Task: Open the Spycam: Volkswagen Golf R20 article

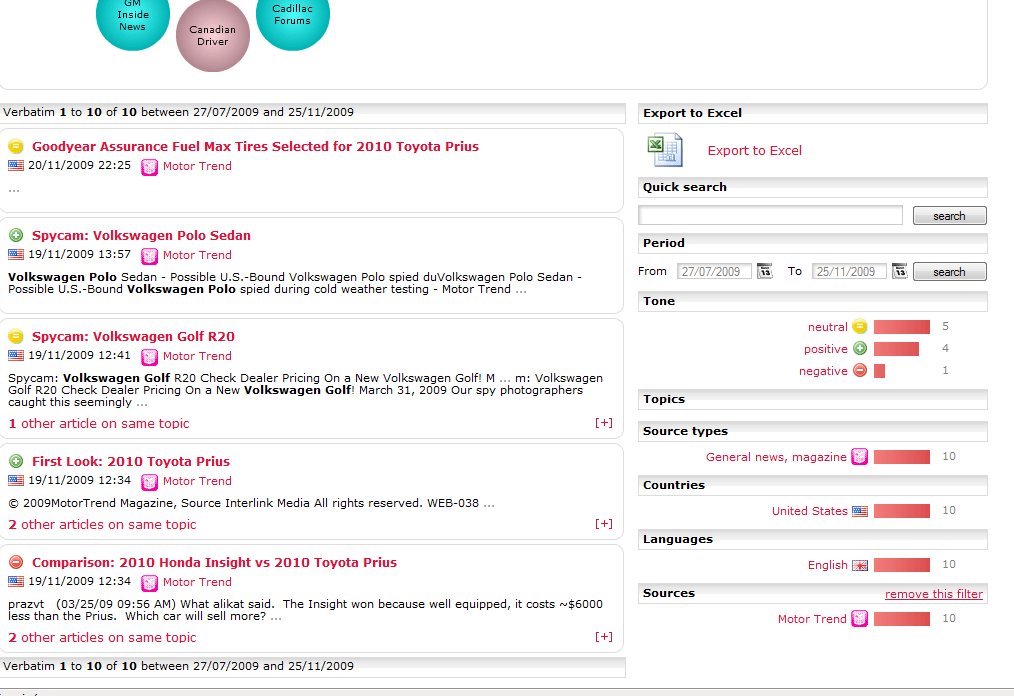Action: tap(133, 336)
